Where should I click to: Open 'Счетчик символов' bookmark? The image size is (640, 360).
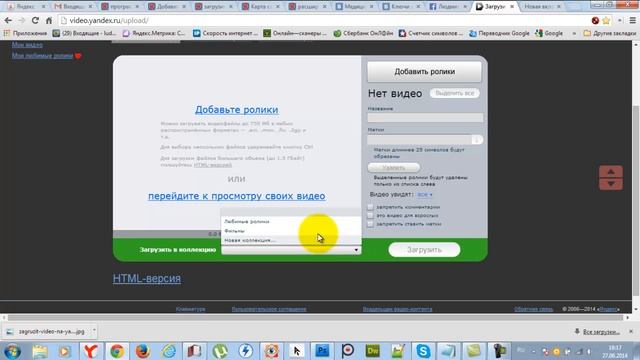click(431, 33)
